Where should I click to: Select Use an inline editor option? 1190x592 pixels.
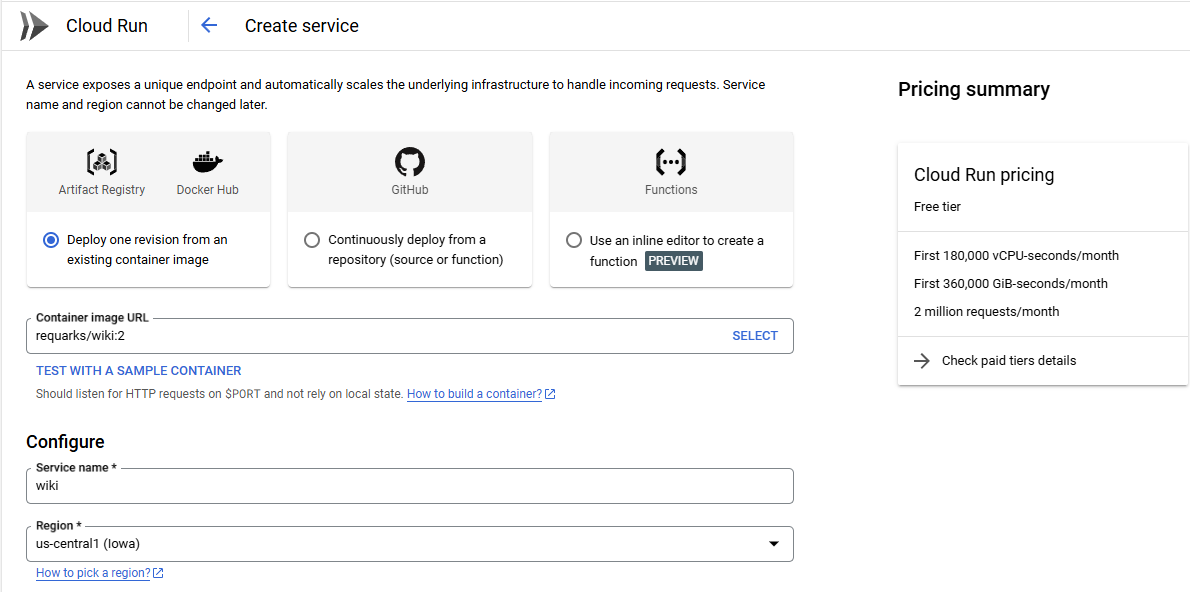pos(574,240)
